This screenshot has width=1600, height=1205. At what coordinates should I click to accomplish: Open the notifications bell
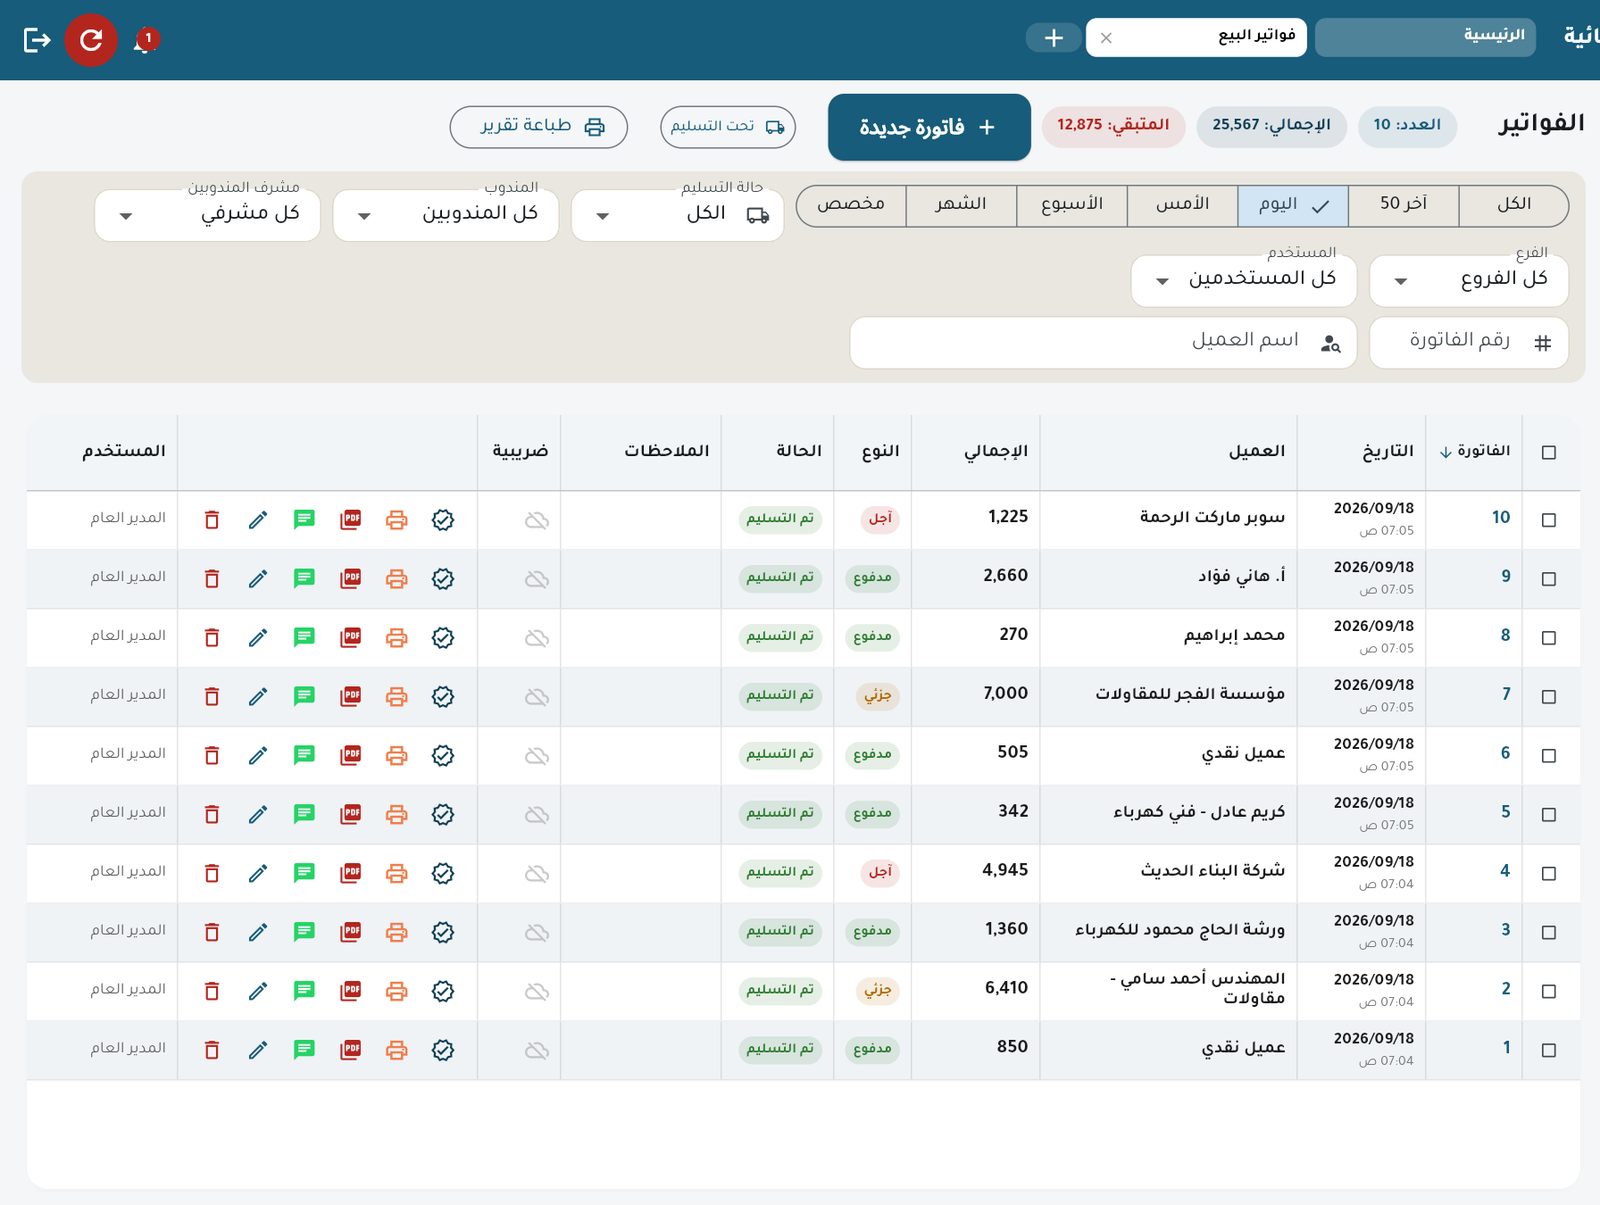pos(145,41)
